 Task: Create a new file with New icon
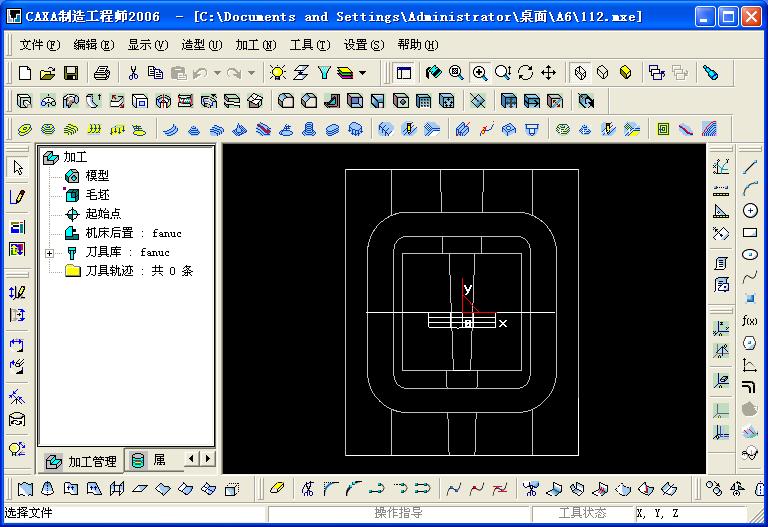click(25, 73)
